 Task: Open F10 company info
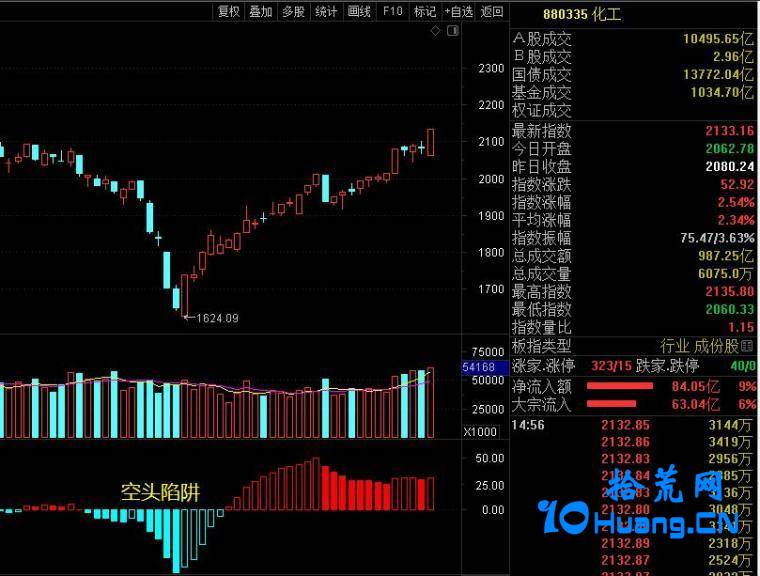(392, 11)
